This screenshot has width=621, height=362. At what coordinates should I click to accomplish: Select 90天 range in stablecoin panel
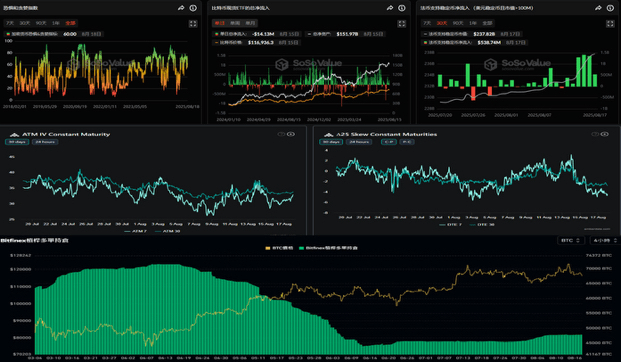tap(458, 23)
